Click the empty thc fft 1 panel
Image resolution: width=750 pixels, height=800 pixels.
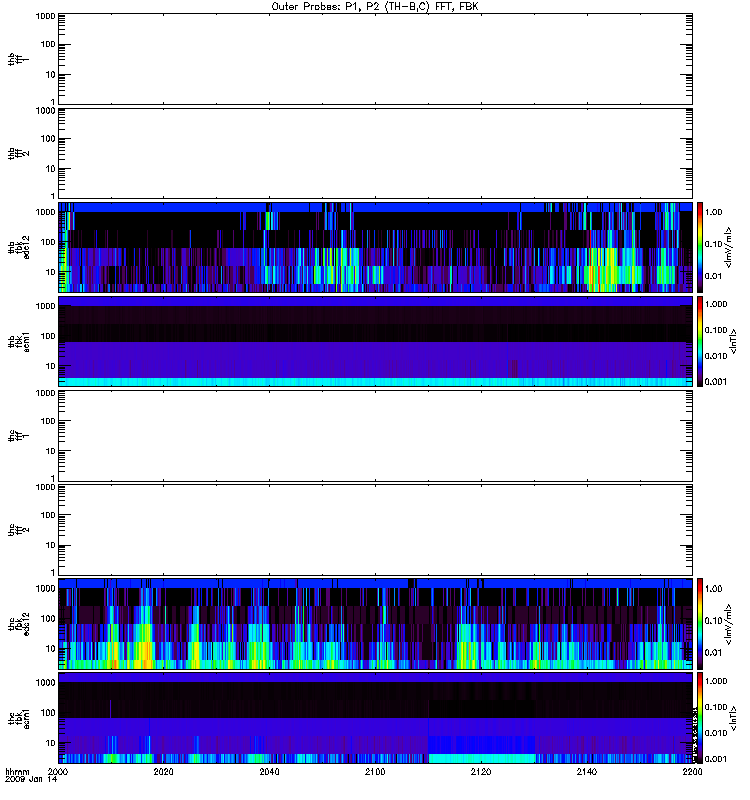tap(375, 436)
